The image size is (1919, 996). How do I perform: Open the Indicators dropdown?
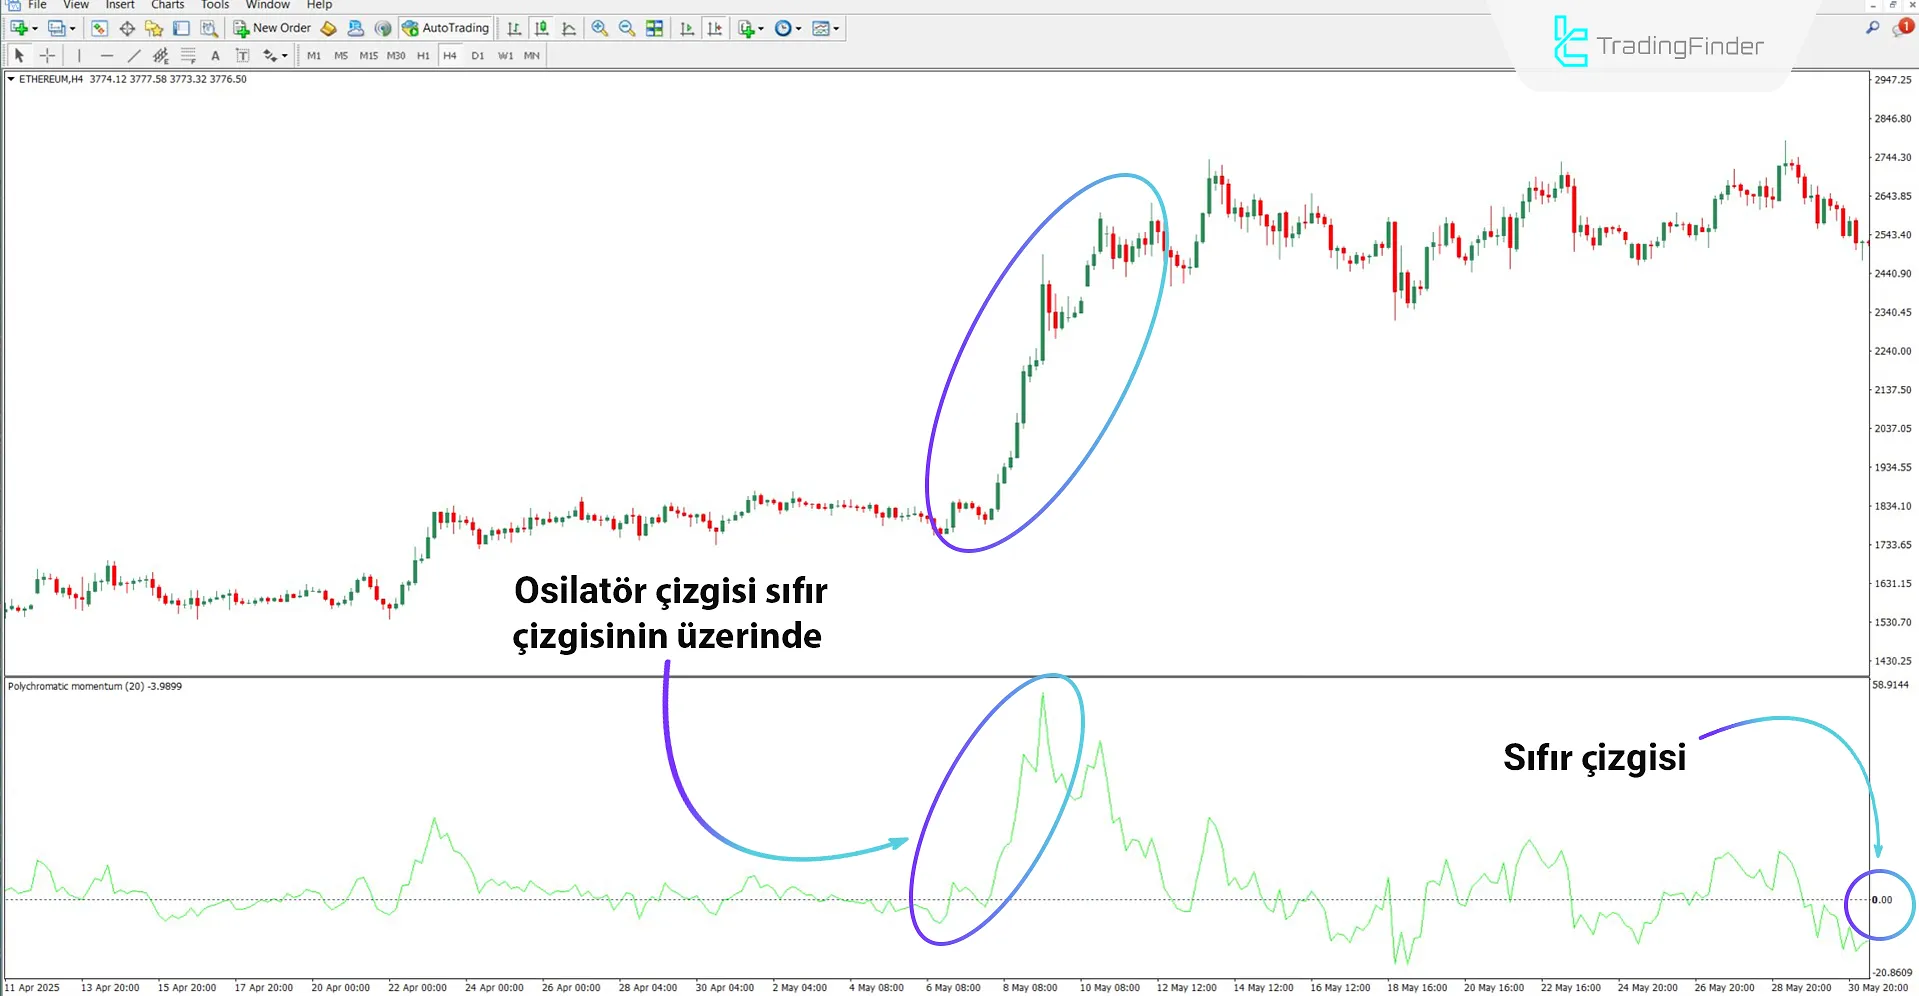[749, 27]
